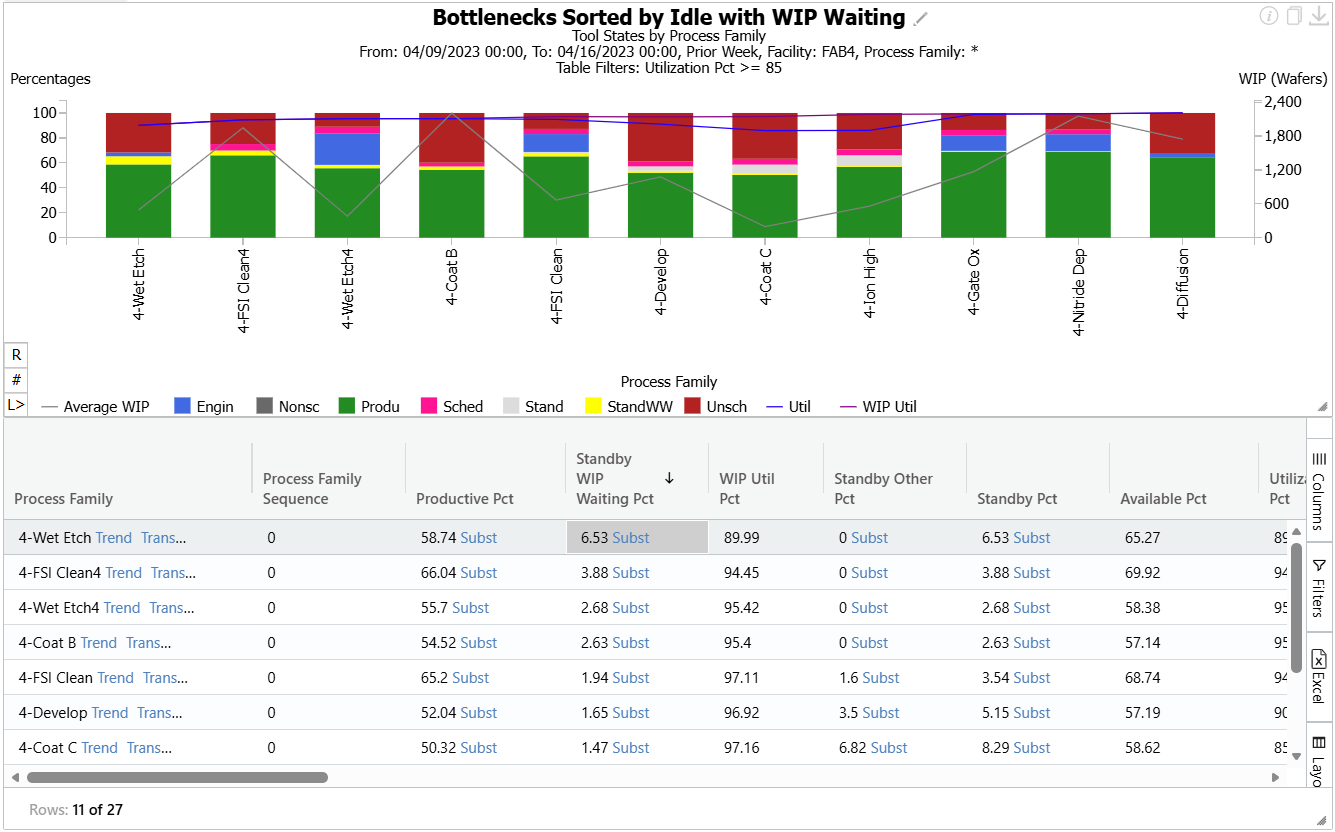
Task: Sort by Available Pct column header
Action: pos(1163,498)
